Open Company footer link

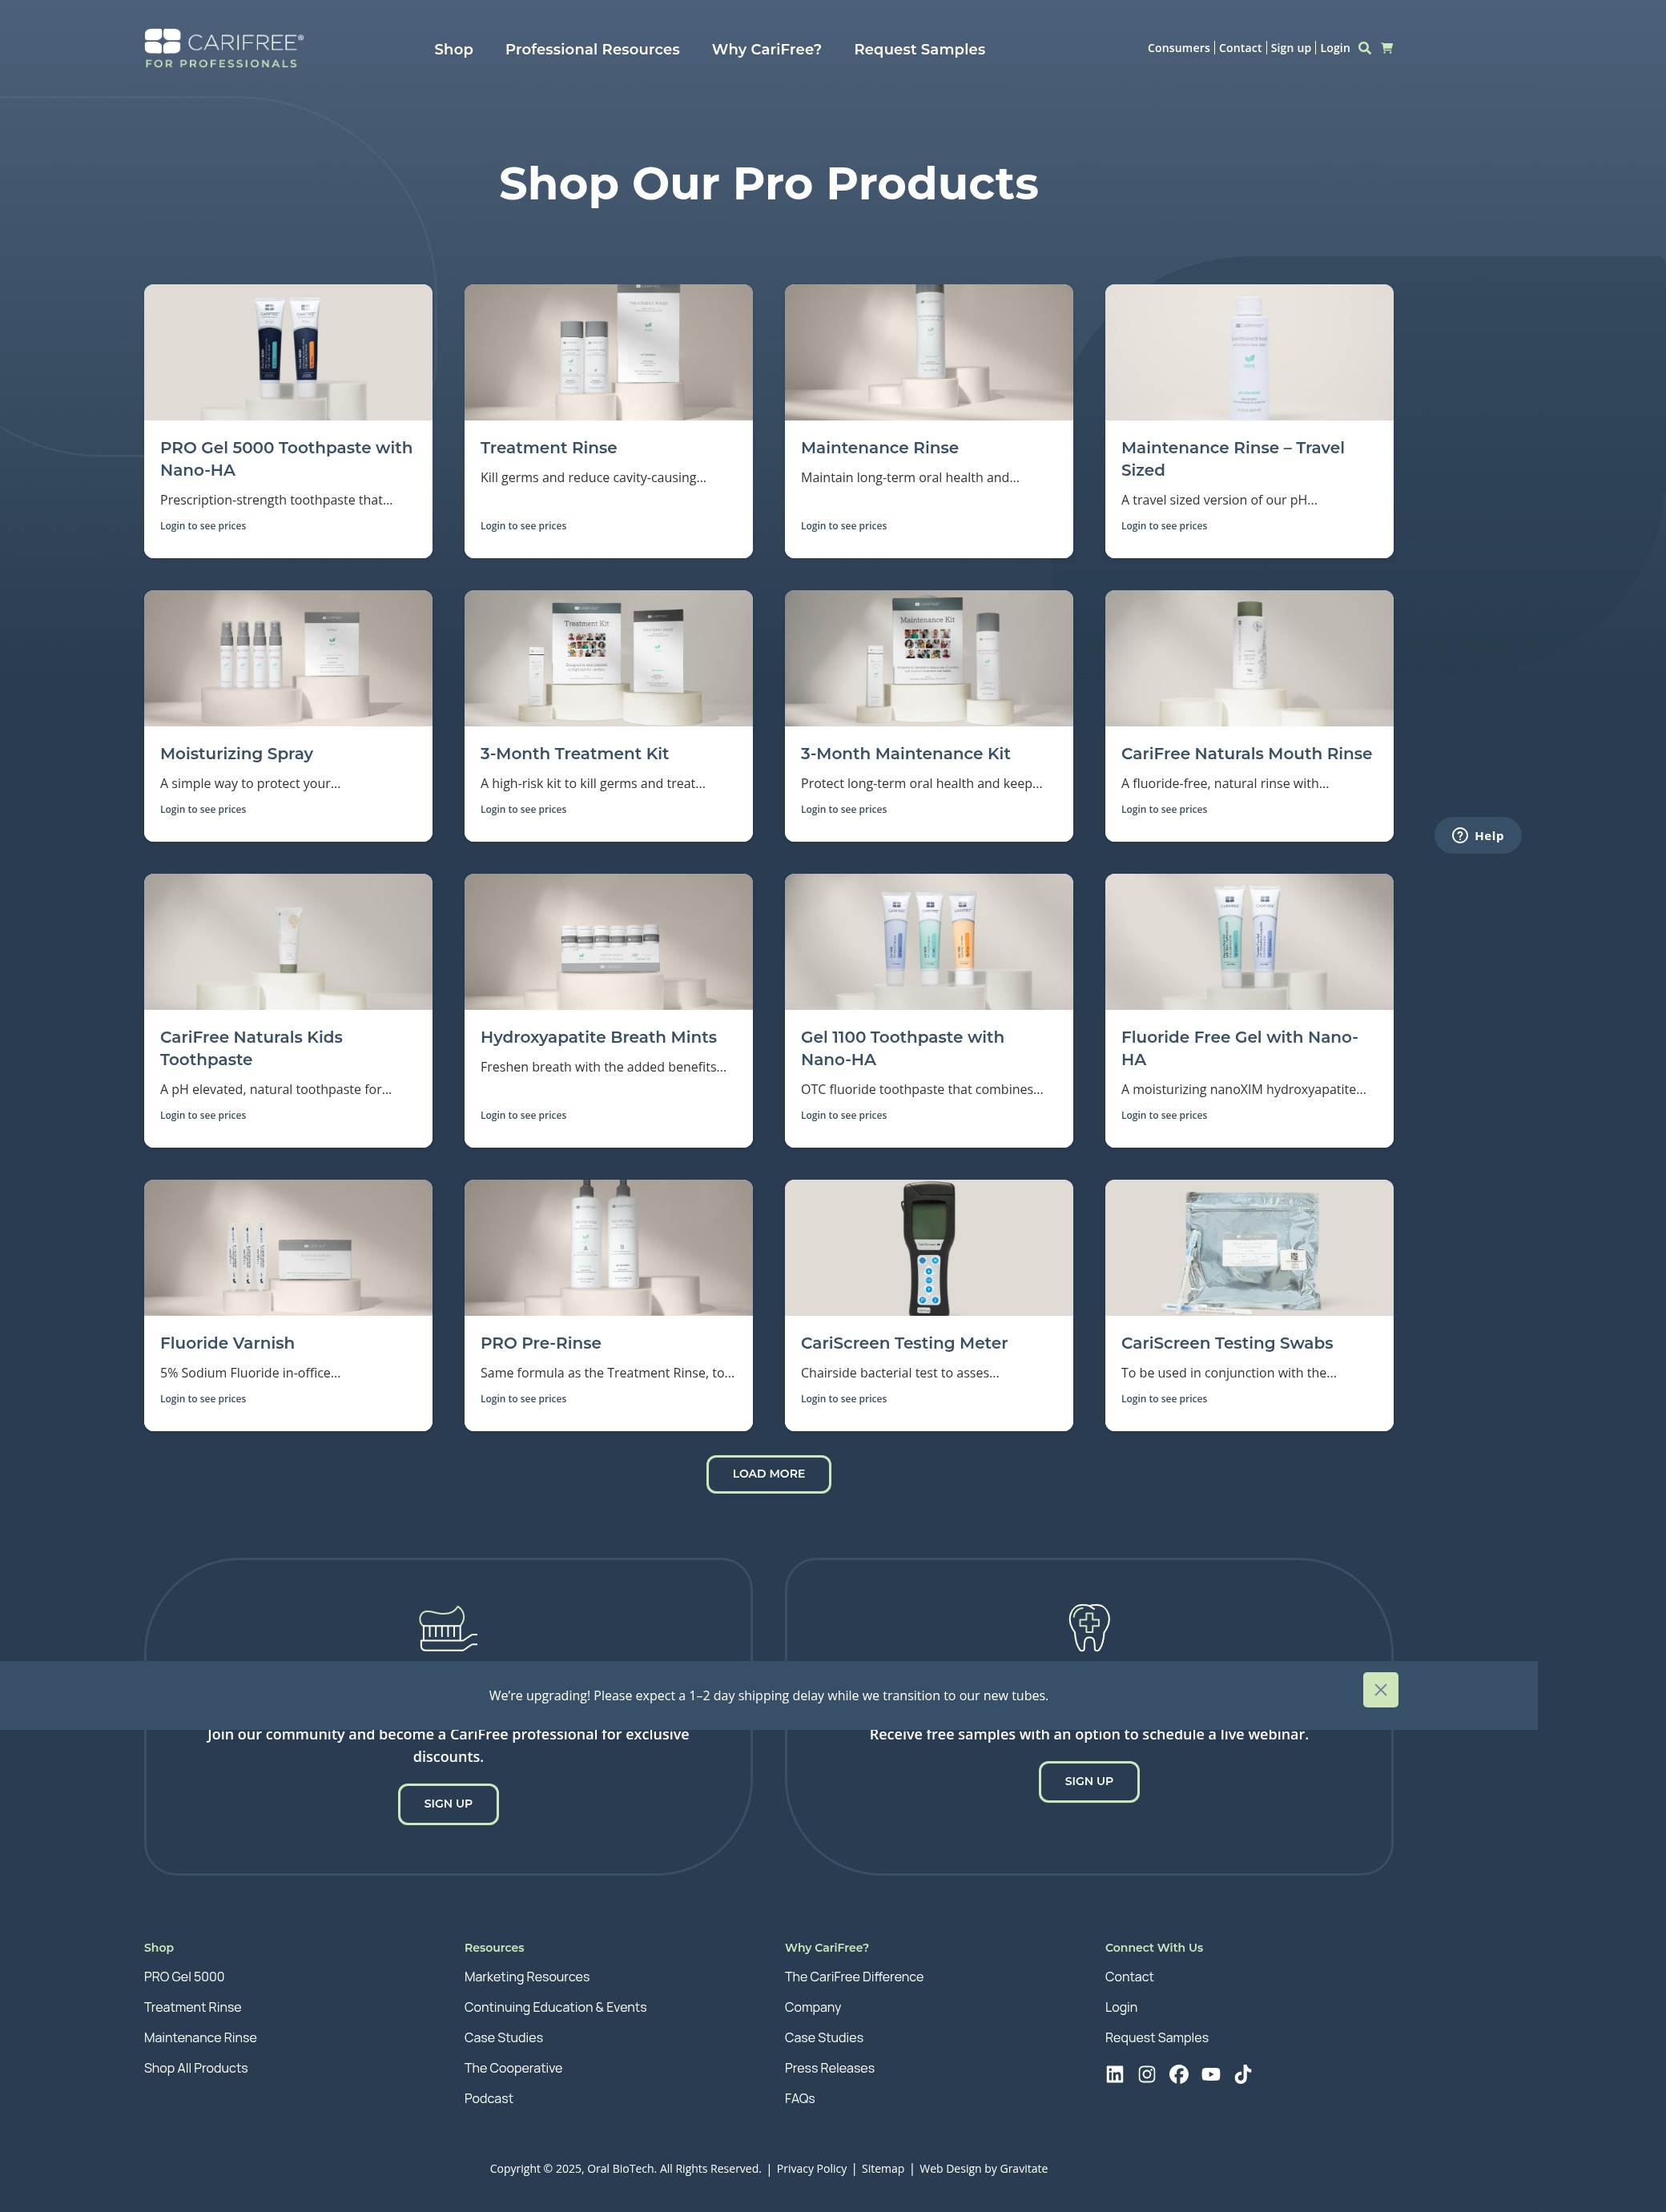tap(813, 2007)
